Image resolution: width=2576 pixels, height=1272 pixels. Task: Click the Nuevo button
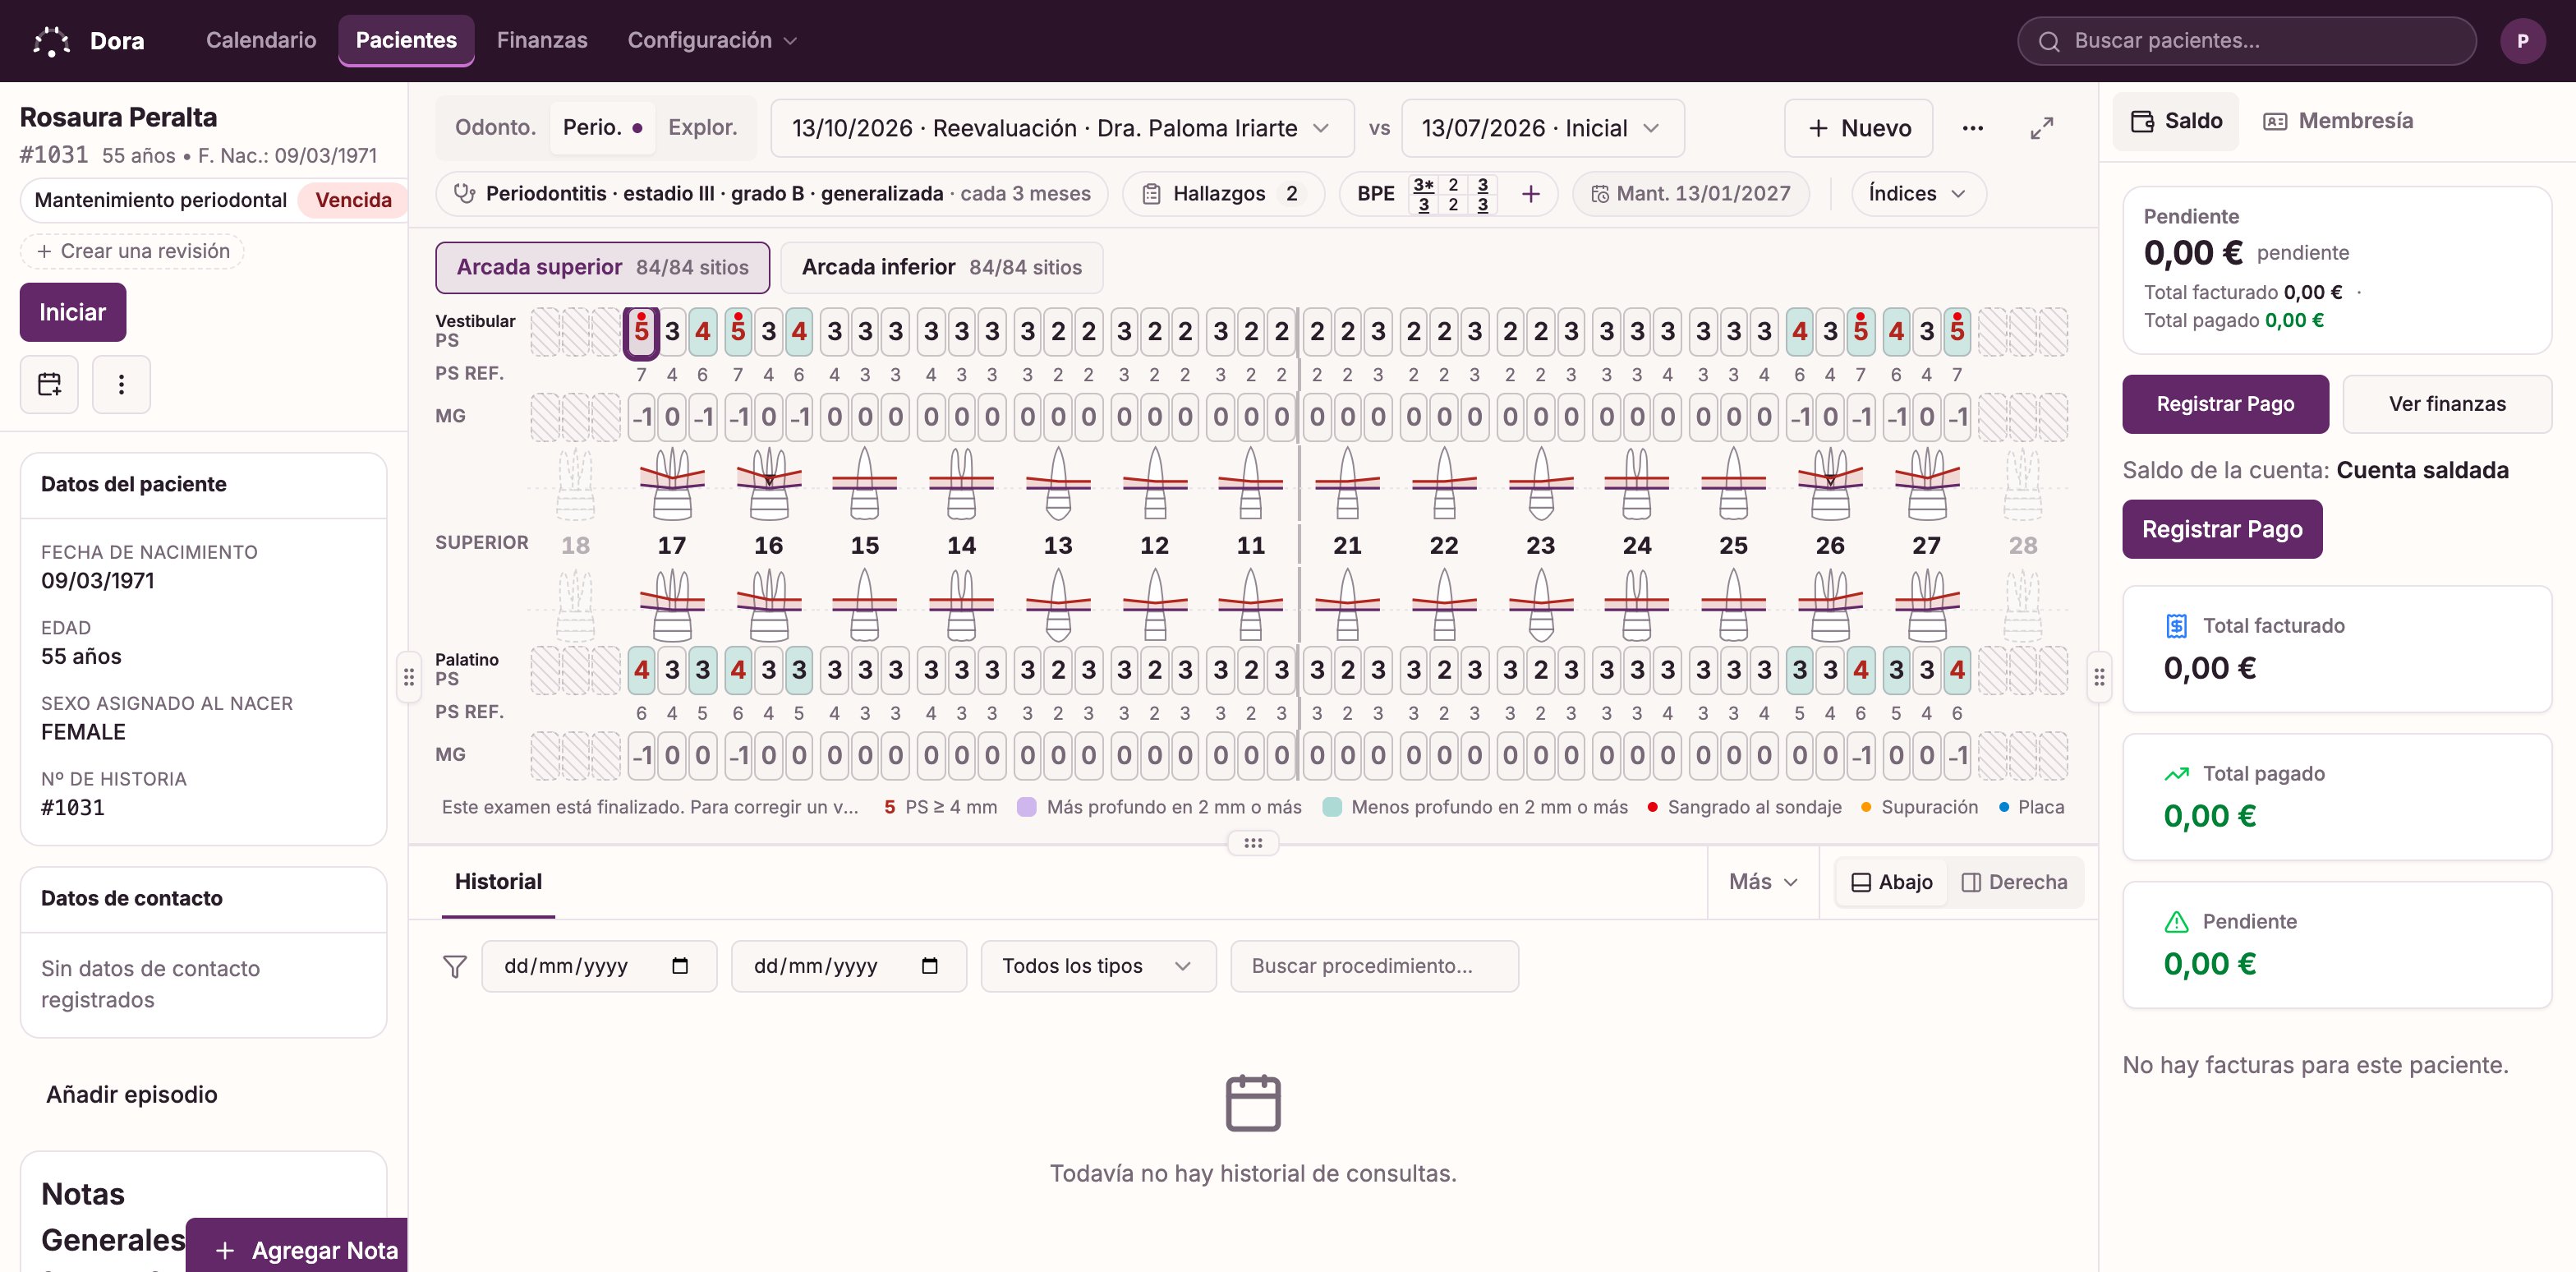[x=1859, y=128]
